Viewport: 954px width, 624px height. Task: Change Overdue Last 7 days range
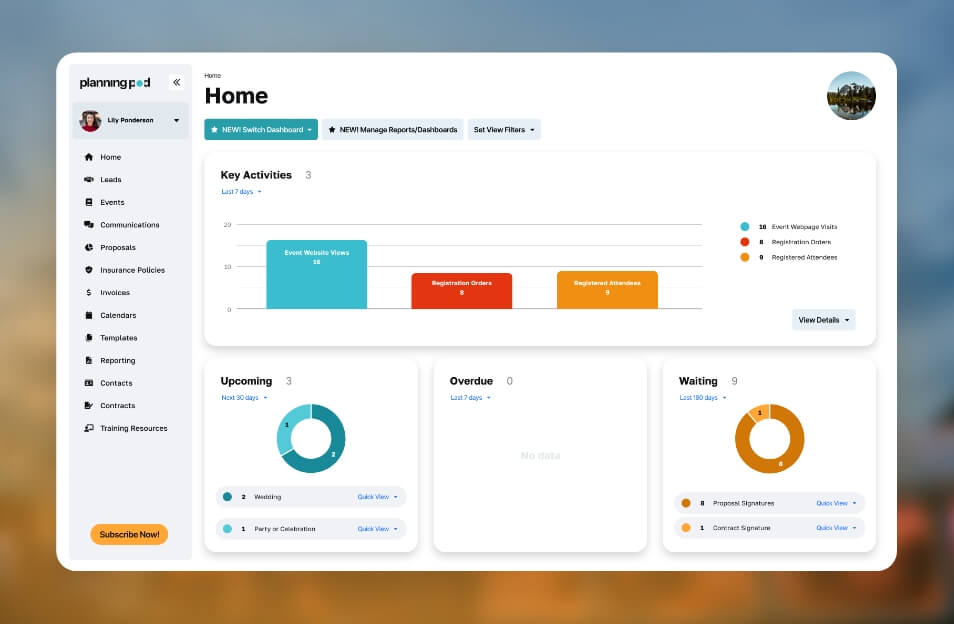pos(470,397)
